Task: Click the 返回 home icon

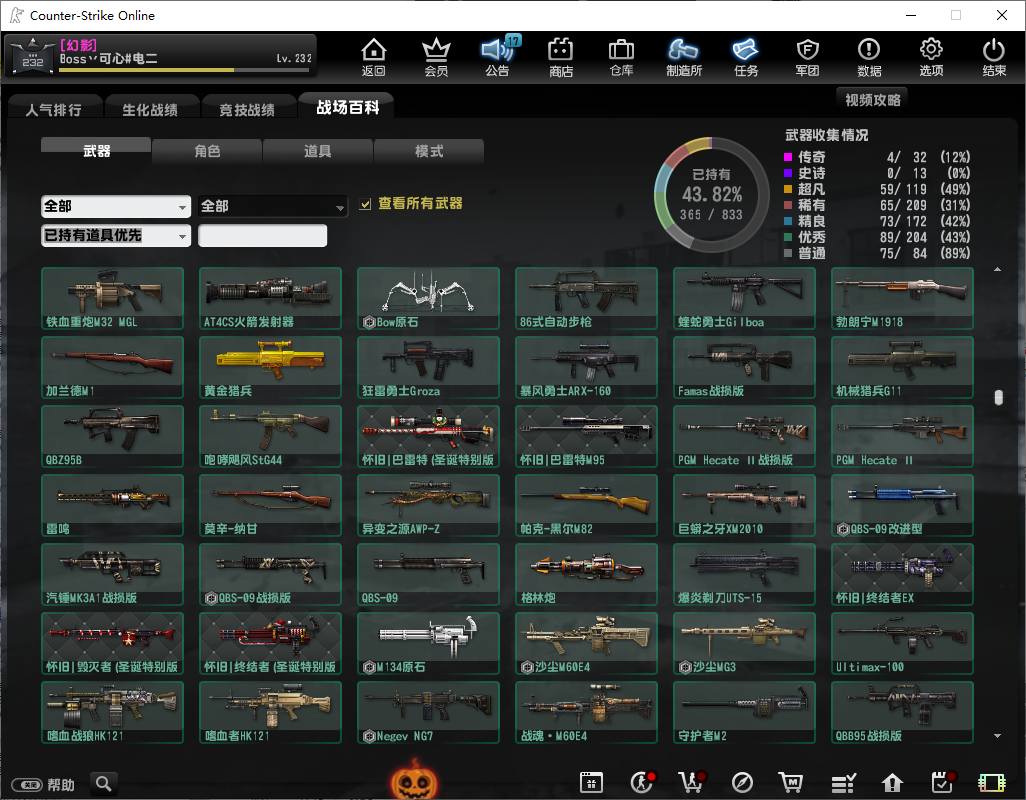Action: click(x=374, y=50)
